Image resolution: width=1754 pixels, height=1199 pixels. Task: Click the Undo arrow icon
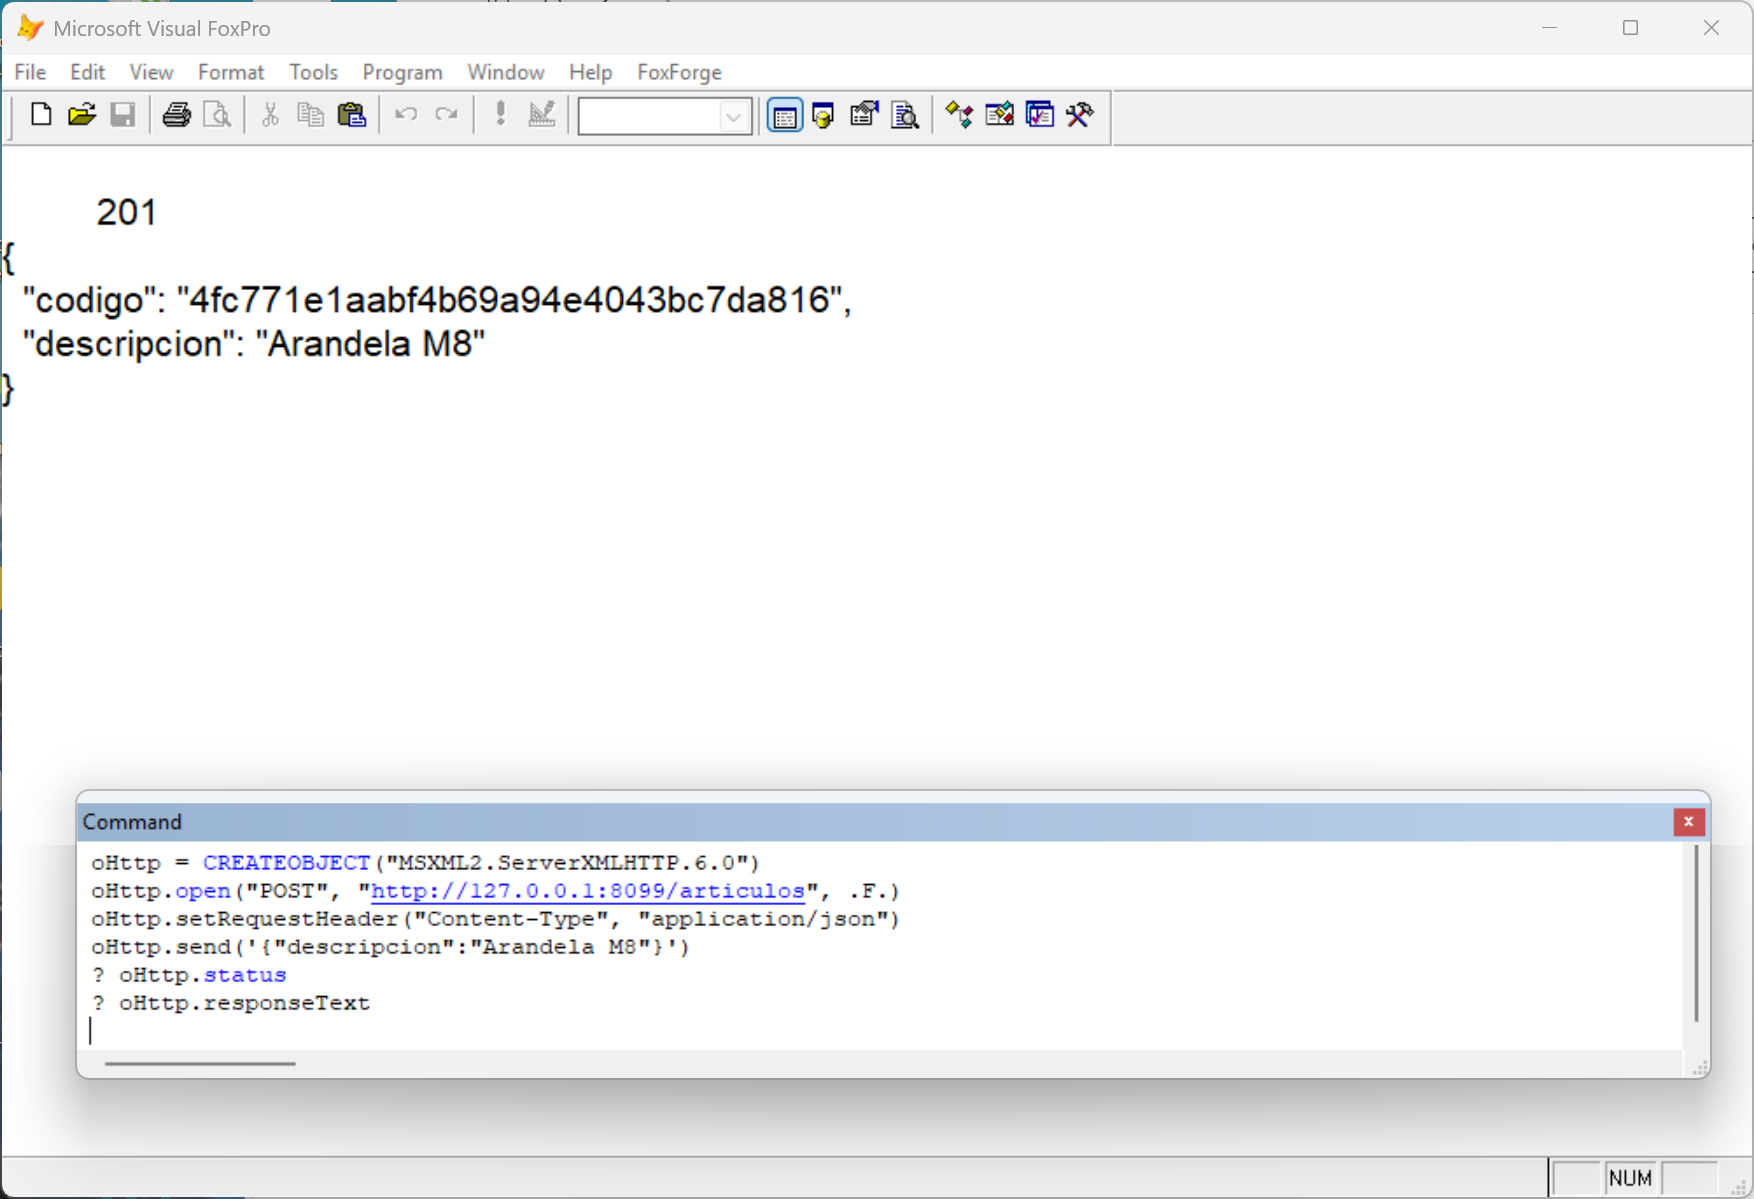click(x=406, y=115)
